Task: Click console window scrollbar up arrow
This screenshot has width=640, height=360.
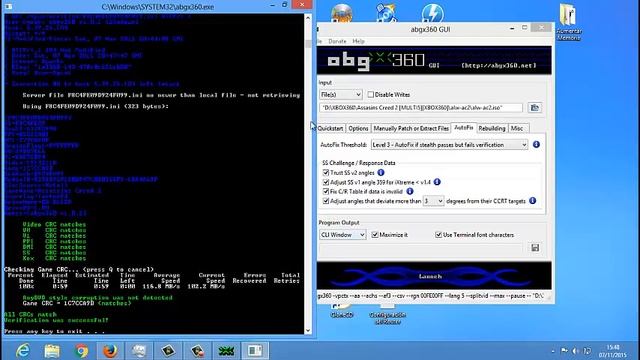Action: click(308, 18)
